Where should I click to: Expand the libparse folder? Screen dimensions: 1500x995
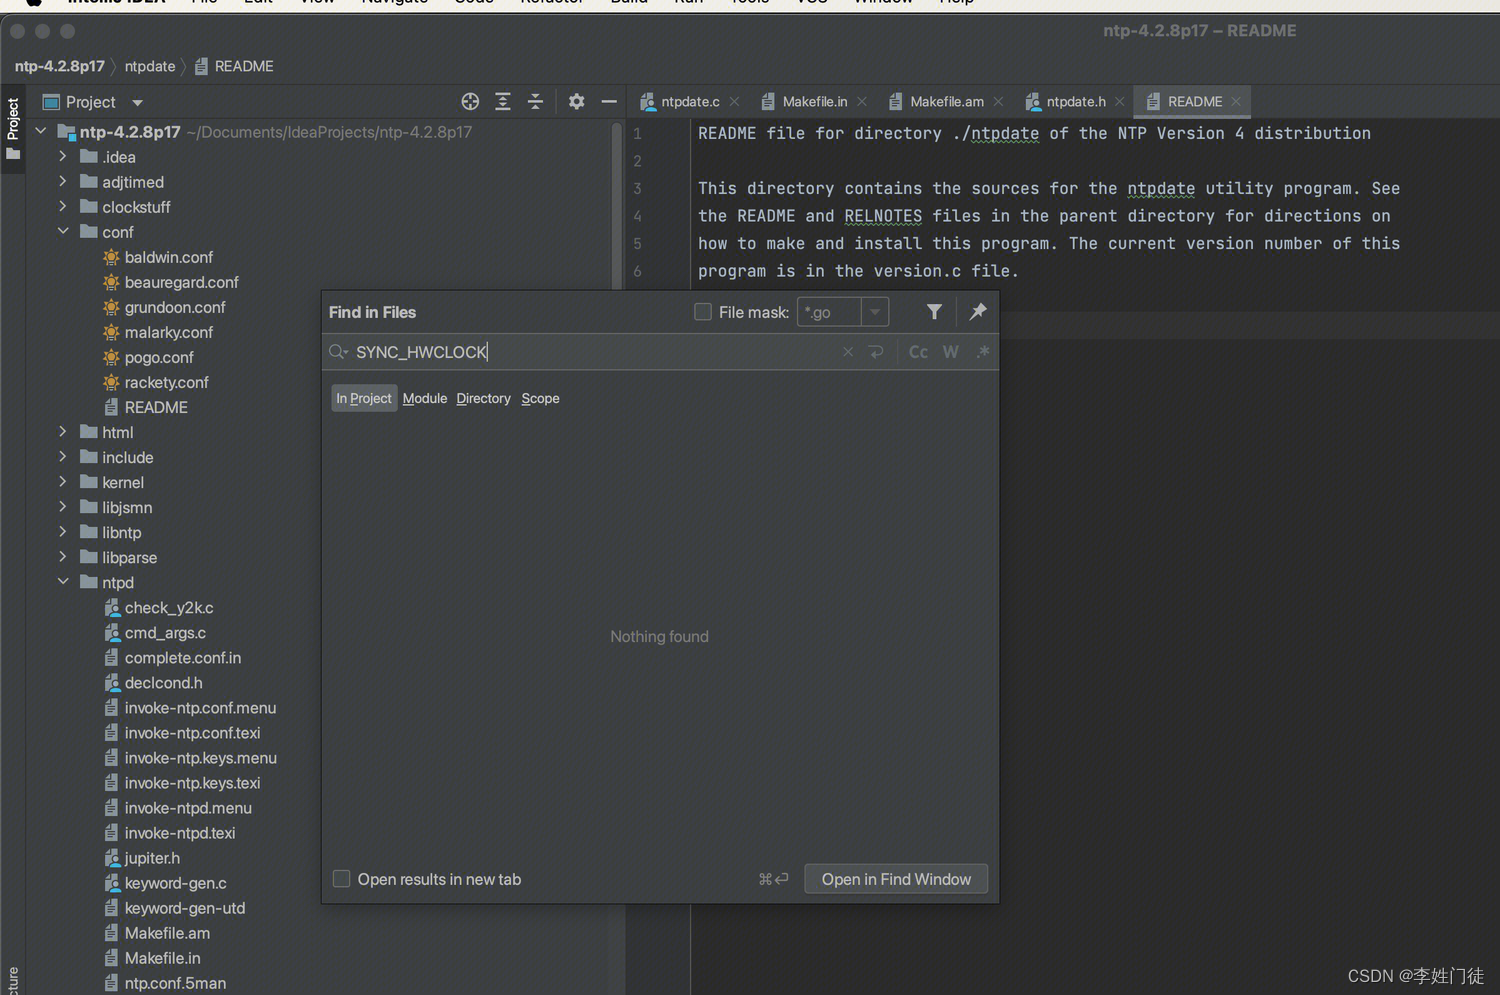(63, 557)
